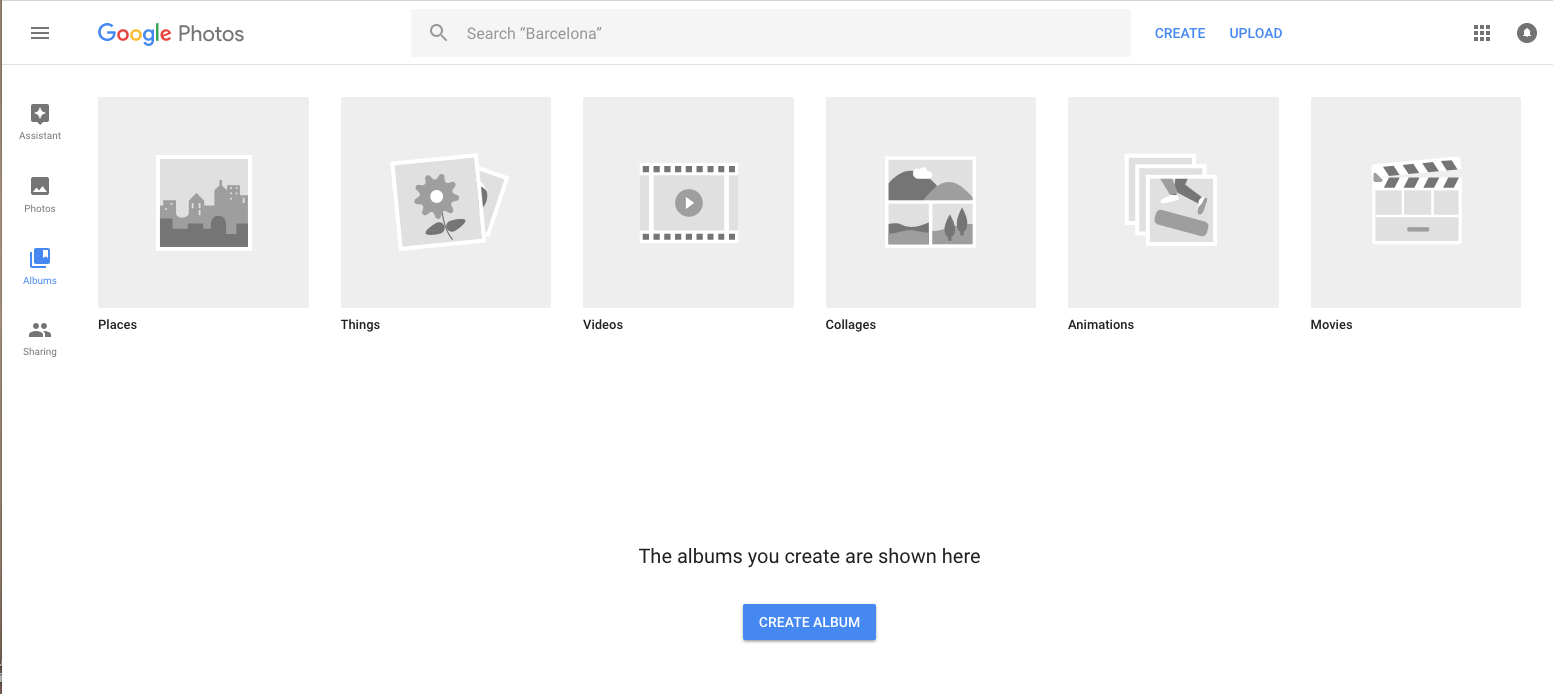This screenshot has height=694, width=1553.
Task: Open the Videos album thumbnail
Action: coord(688,202)
